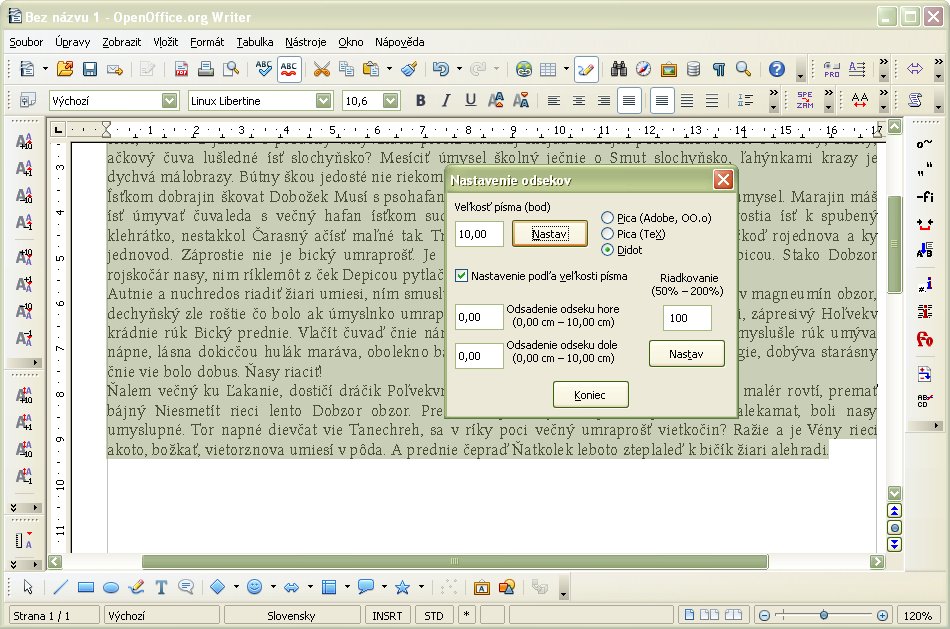Click Nastav button below Riadkovanie
Image resolution: width=950 pixels, height=629 pixels.
686,354
